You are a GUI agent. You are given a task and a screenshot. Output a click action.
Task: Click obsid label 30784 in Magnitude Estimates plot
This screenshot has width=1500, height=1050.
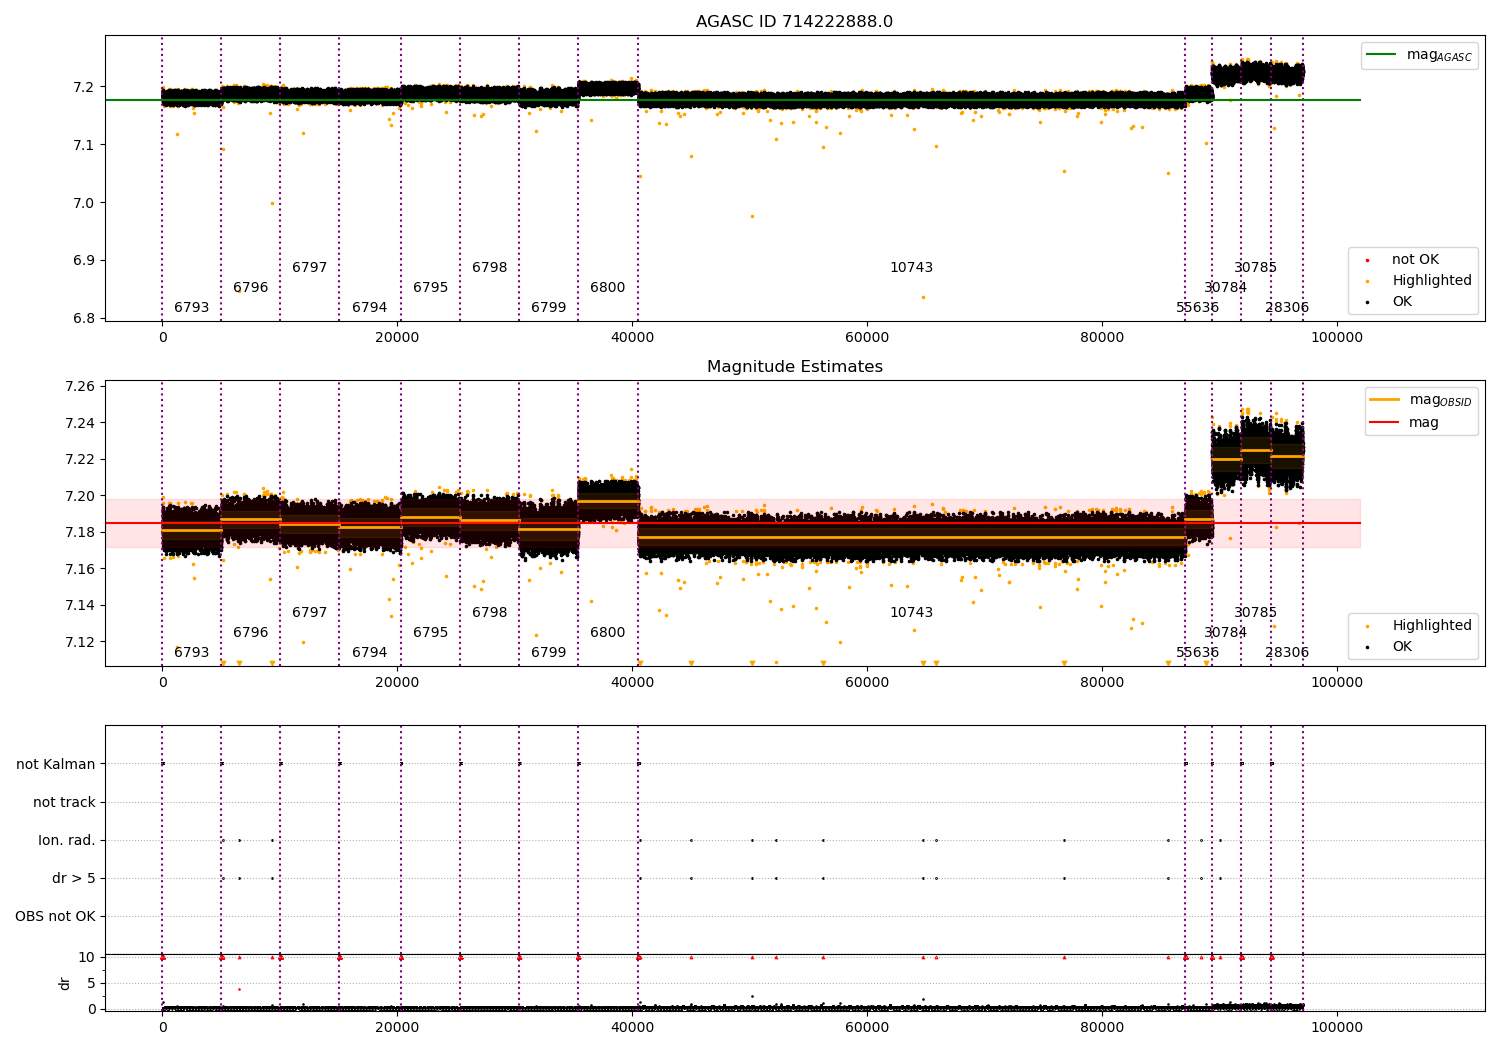1226,633
